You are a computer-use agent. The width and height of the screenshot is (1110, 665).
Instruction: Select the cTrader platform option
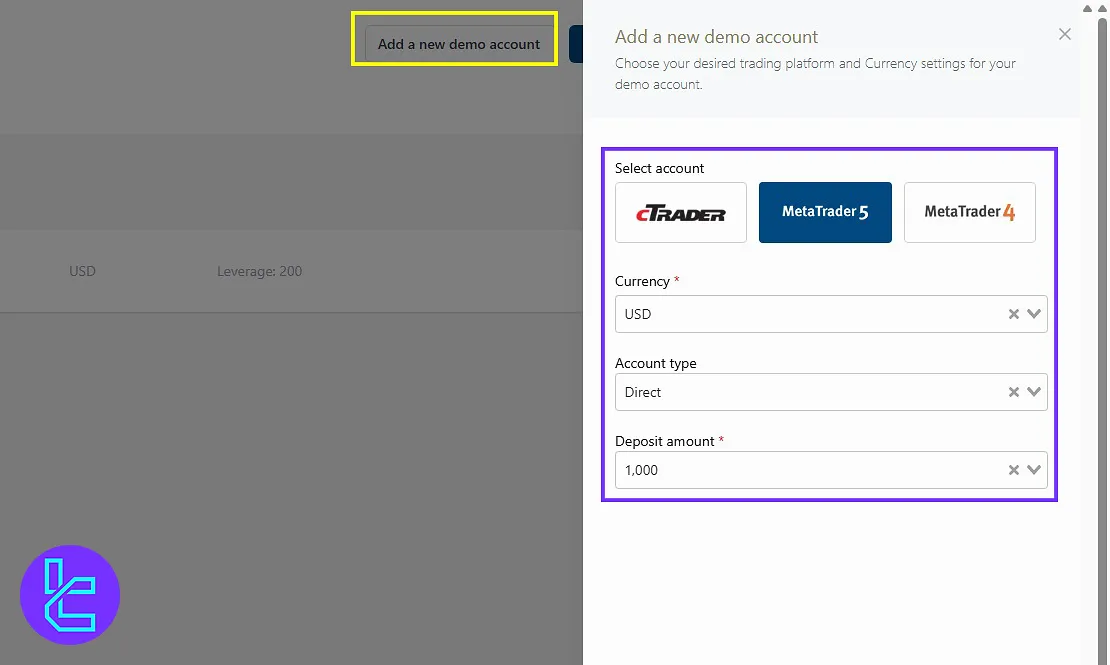681,212
